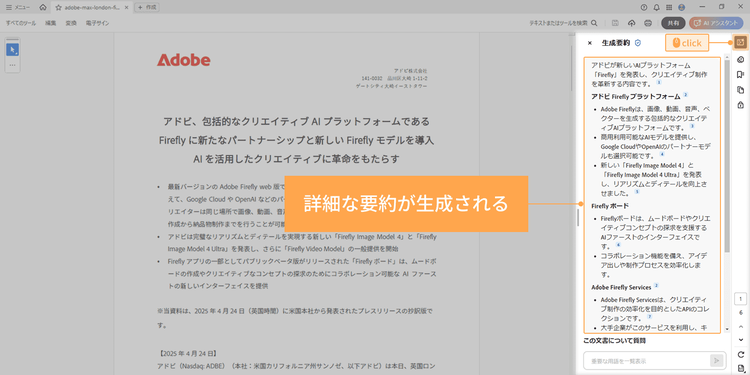Expand more tools ellipsis in quick toolbar
The image size is (750, 375).
pyautogui.click(x=12, y=65)
